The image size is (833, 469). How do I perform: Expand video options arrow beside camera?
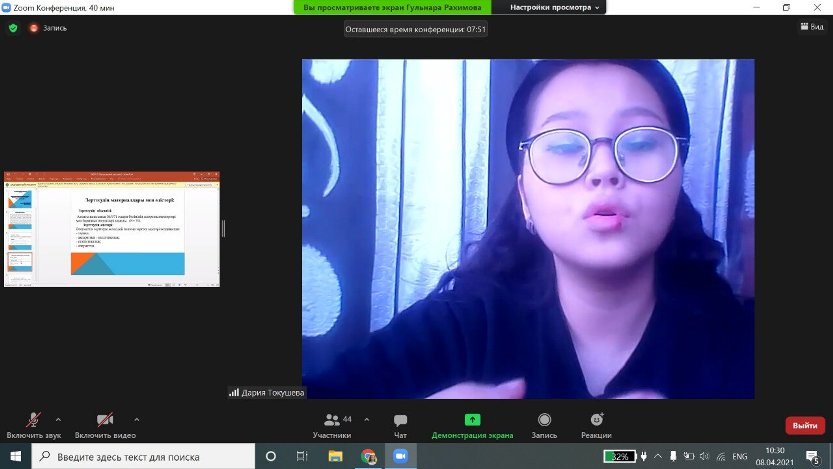pyautogui.click(x=136, y=419)
